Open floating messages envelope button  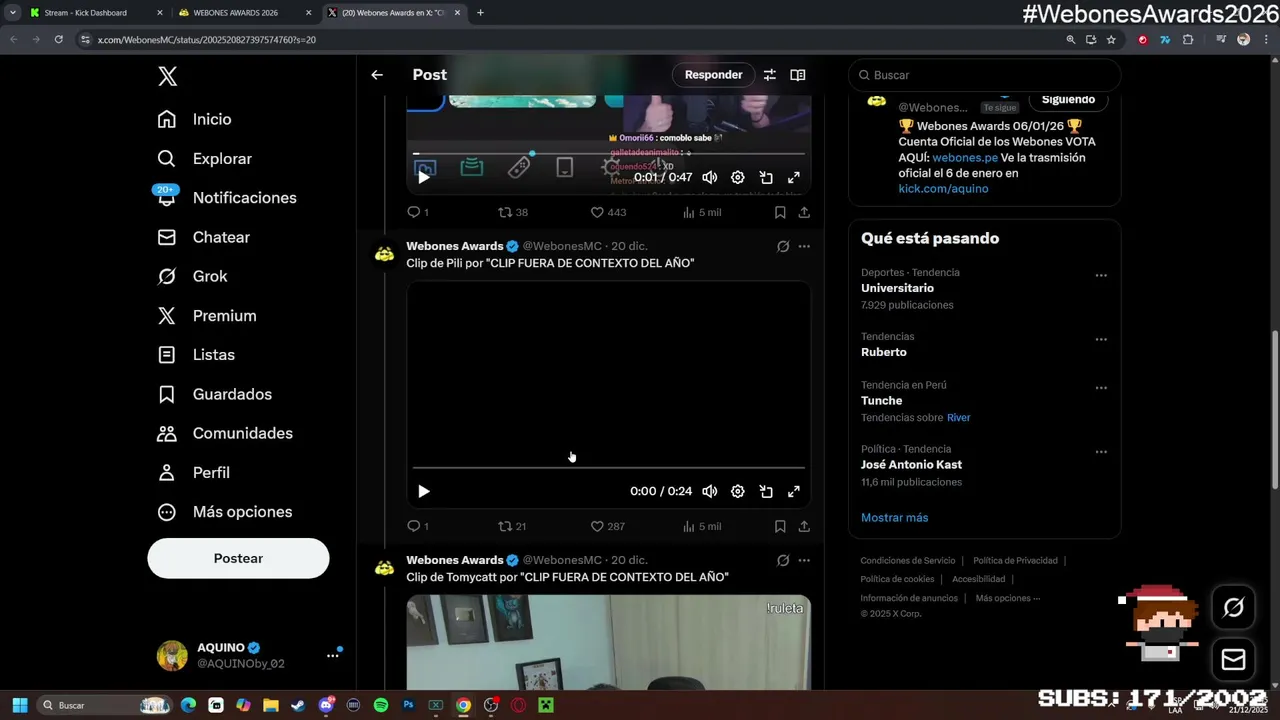point(1233,659)
